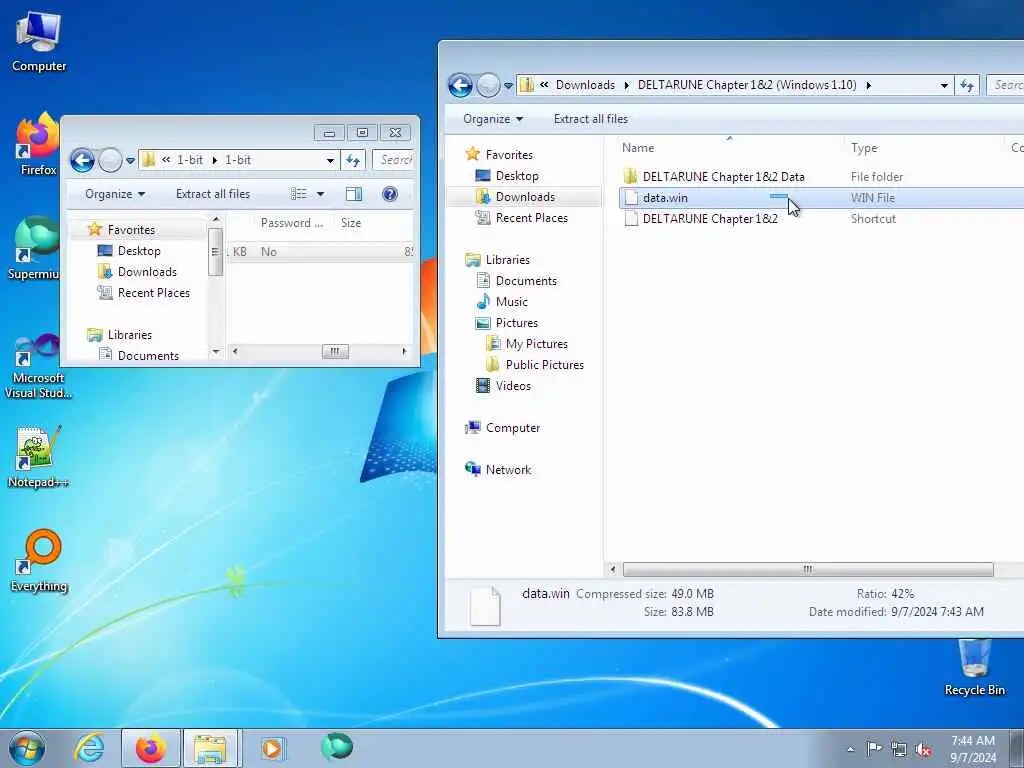Go back in the DELTARUNE window
The image size is (1024, 768).
pos(460,85)
